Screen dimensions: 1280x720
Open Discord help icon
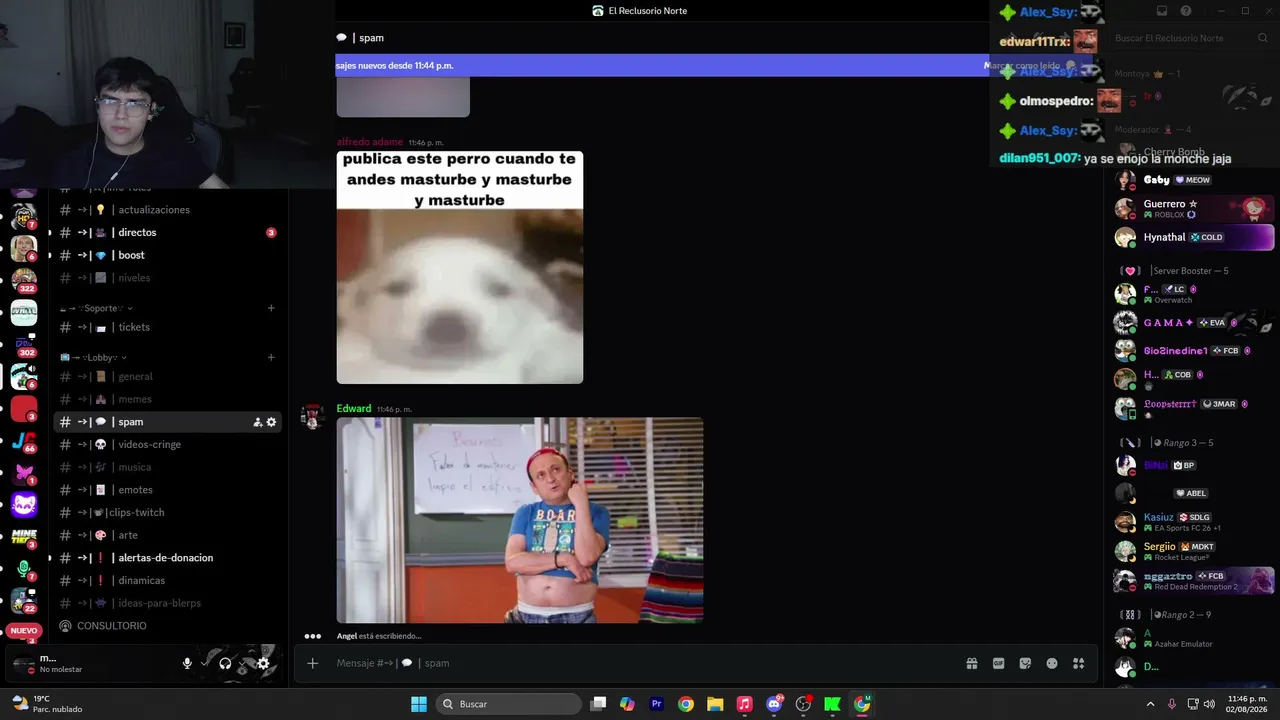1186,11
